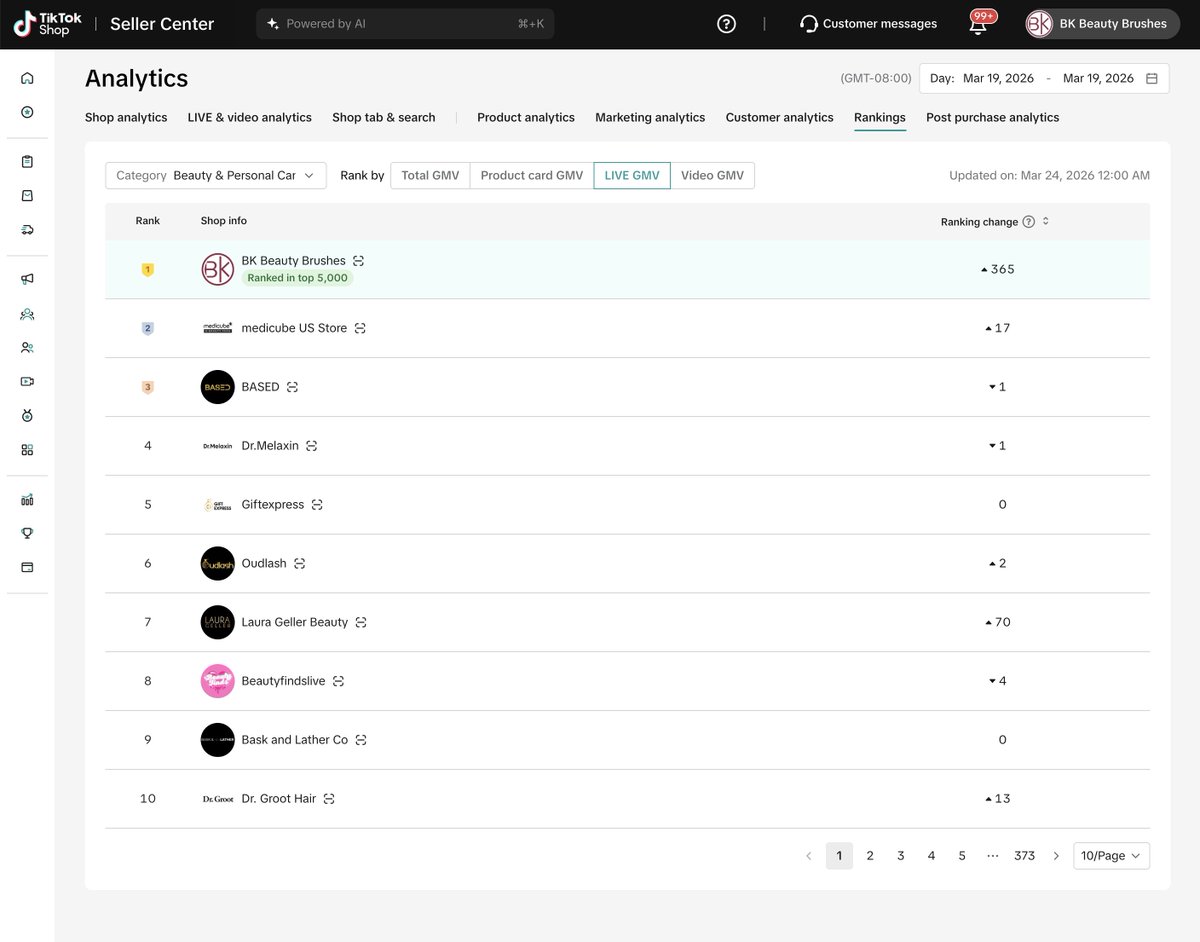Go to page 4 of rankings
The height and width of the screenshot is (942, 1200).
pos(932,856)
